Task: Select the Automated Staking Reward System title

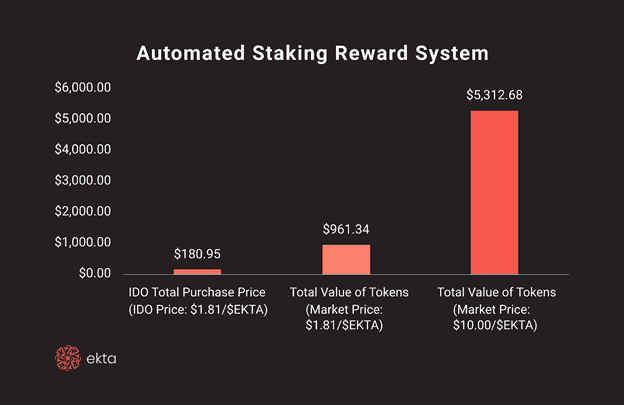Action: coord(312,53)
